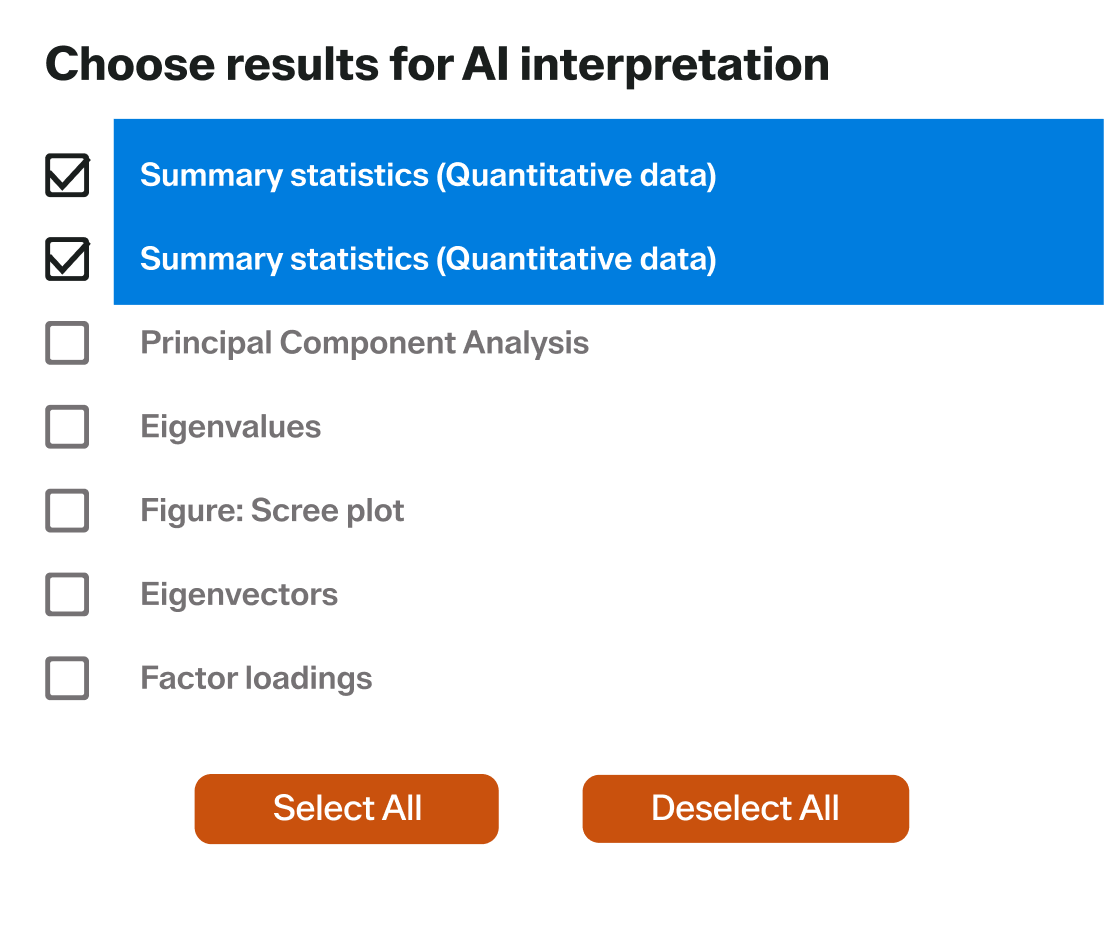Tick the Factor loadings checkbox
This screenshot has height=930, width=1107.
(x=67, y=679)
